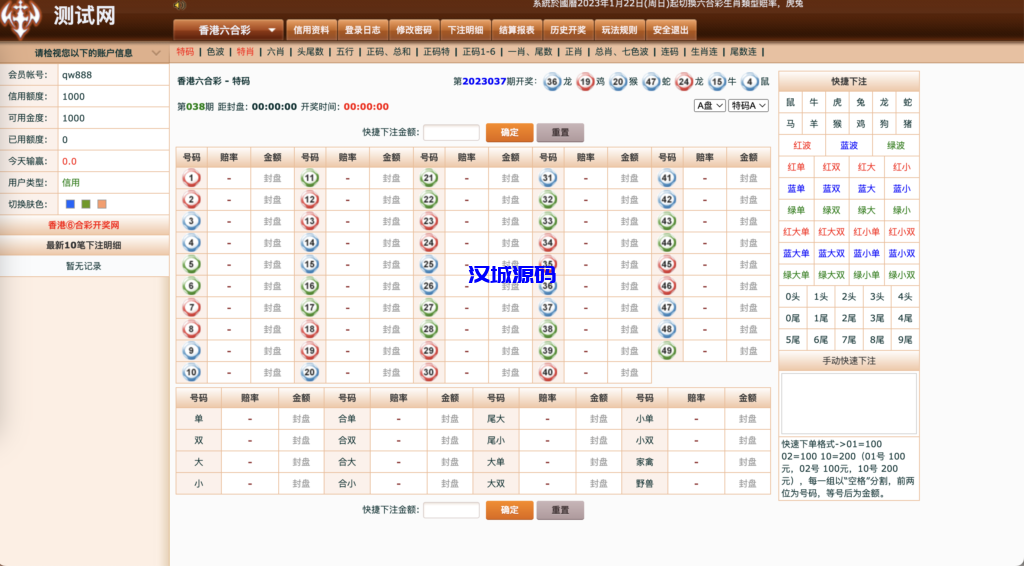Click number ball 40
1024x566 pixels.
548,373
